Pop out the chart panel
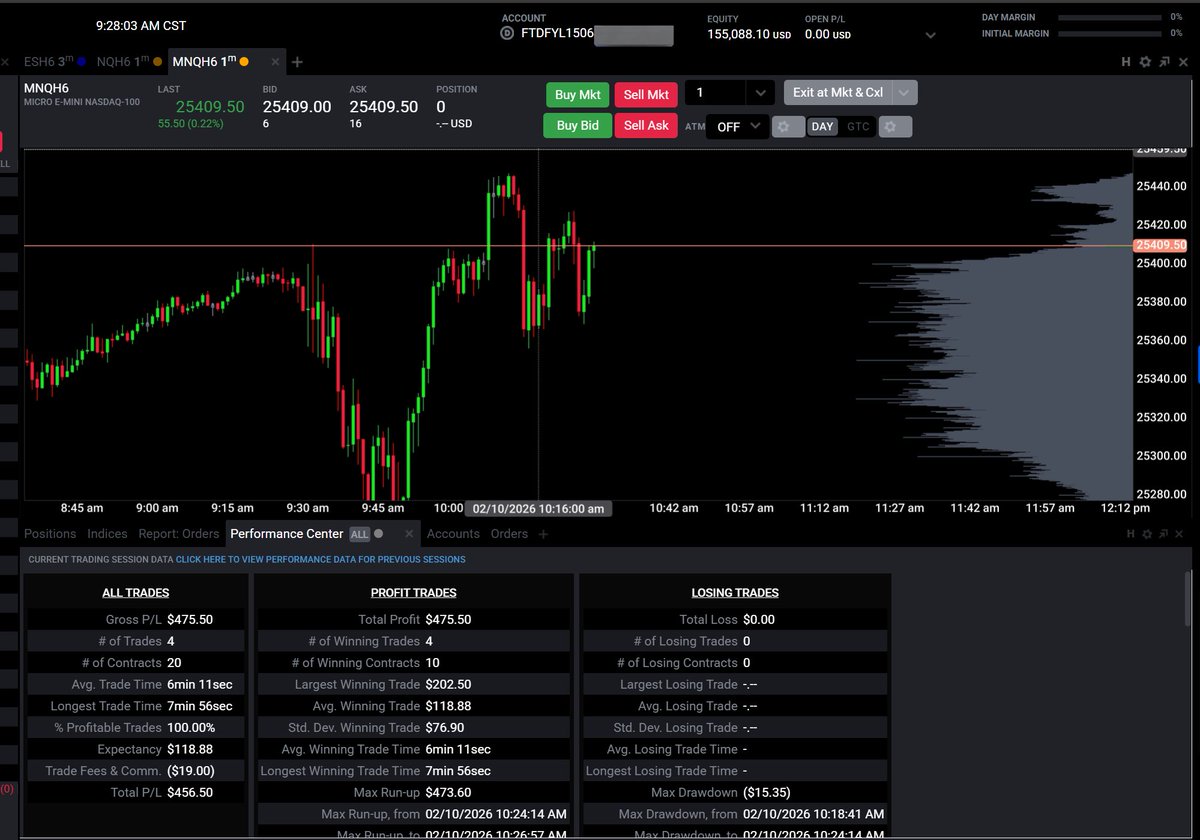 tap(1164, 62)
